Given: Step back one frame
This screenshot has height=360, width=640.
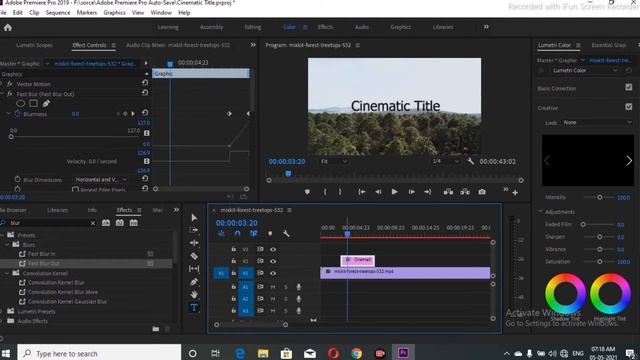Looking at the screenshot, I should (378, 192).
